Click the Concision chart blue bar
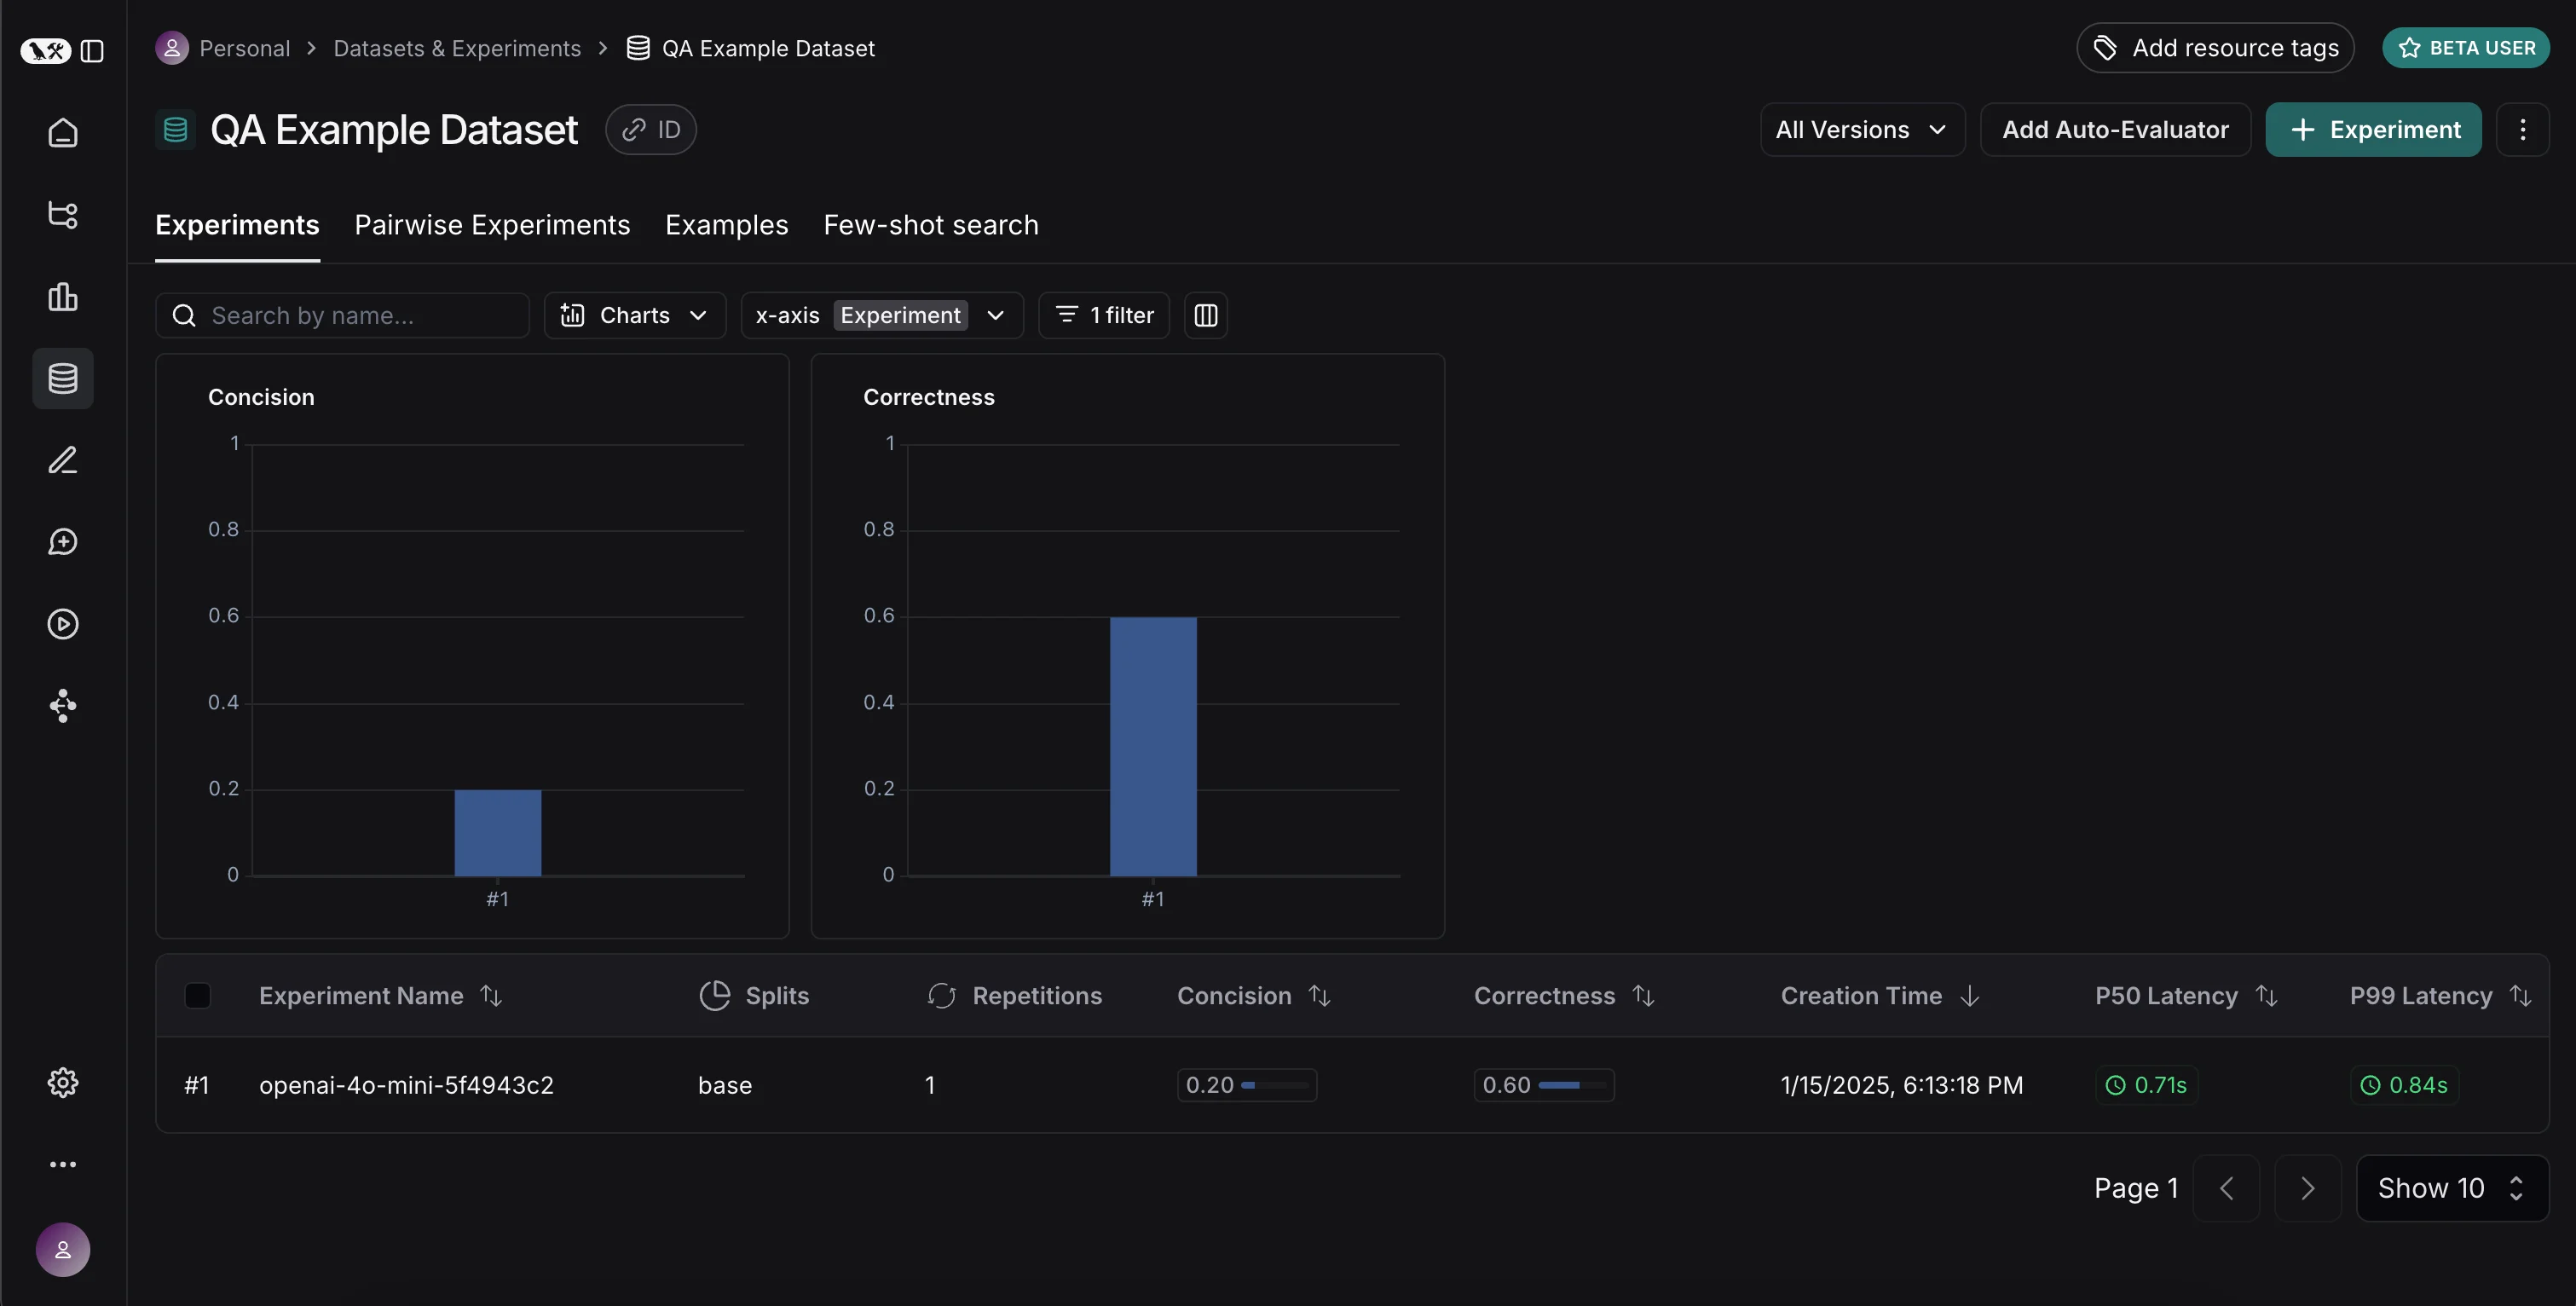2576x1306 pixels. (x=498, y=832)
